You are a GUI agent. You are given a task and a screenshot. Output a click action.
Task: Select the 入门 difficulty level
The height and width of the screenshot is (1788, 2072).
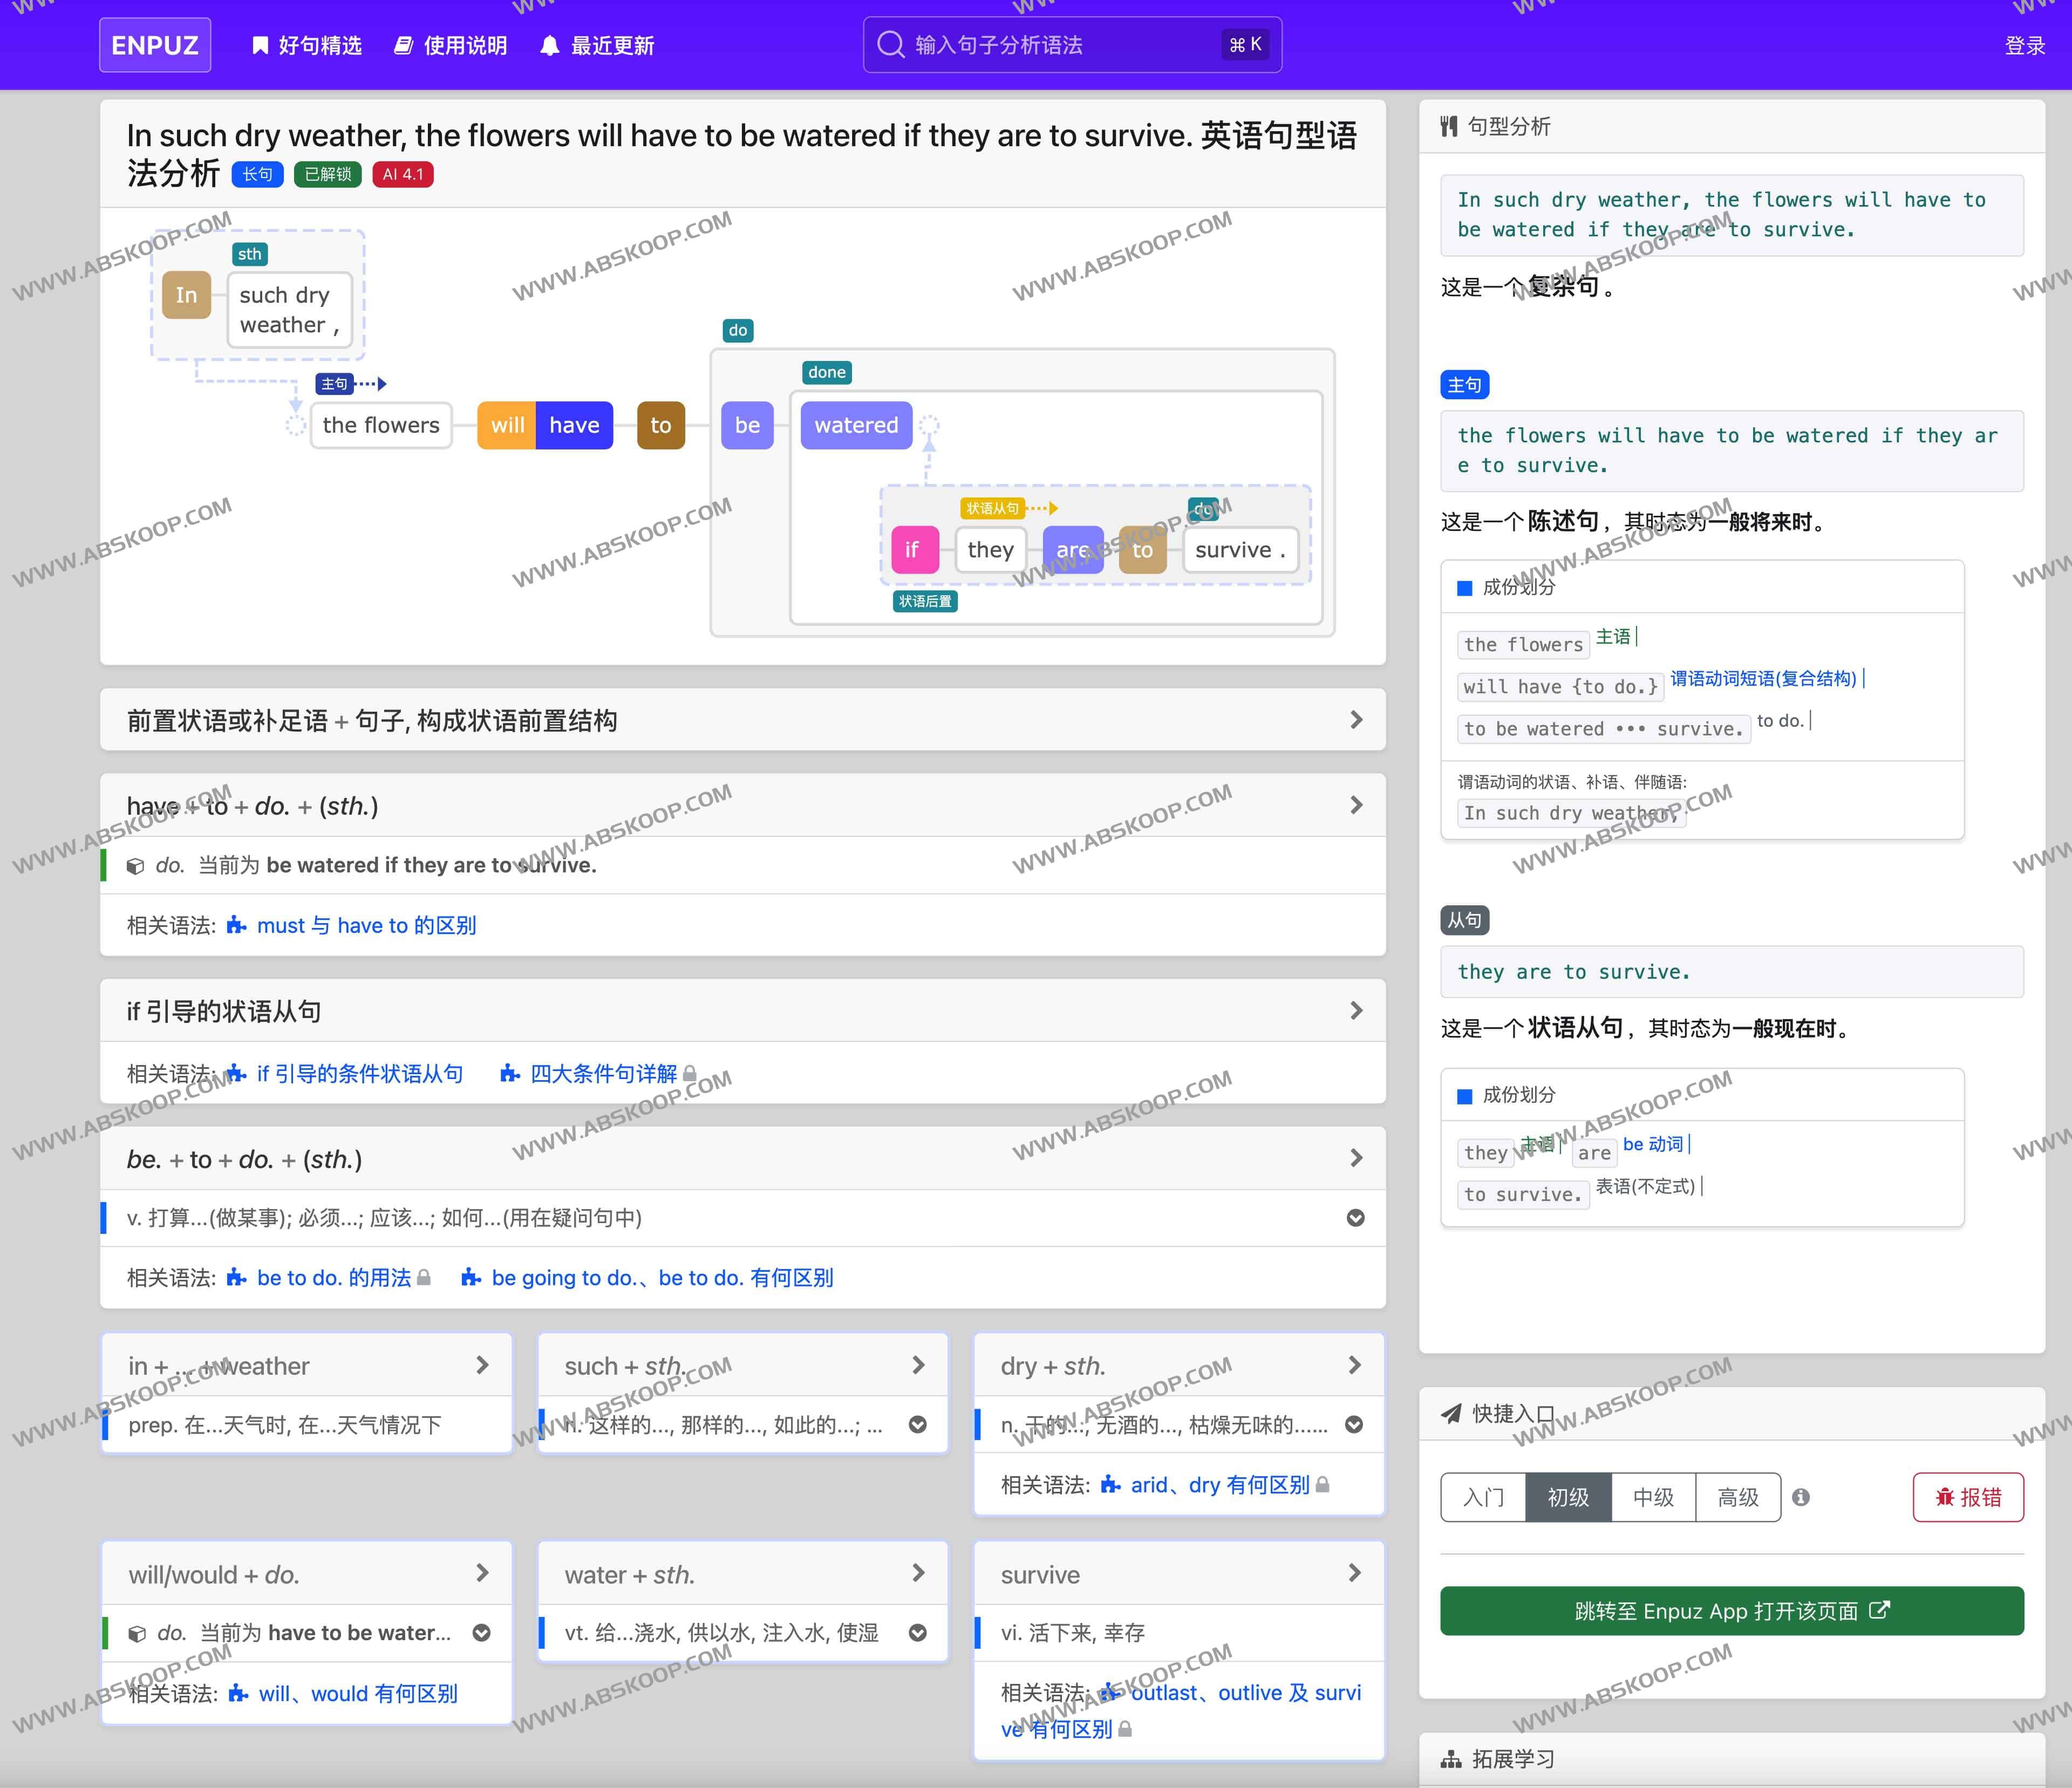click(x=1483, y=1497)
